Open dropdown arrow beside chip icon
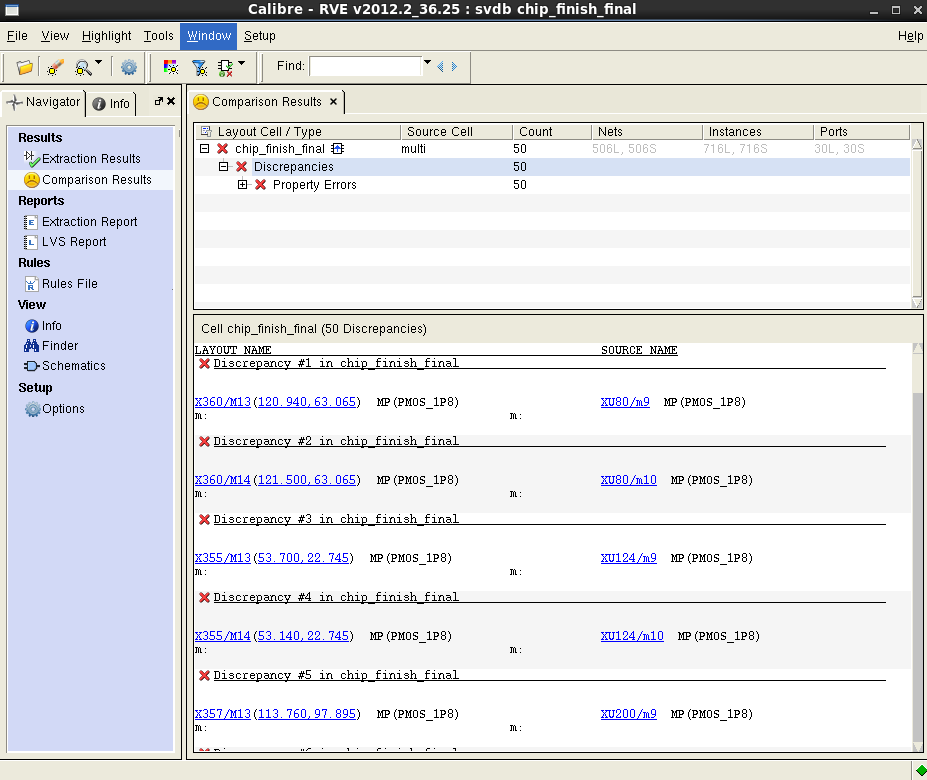Screen dimensions: 927x780 click(x=242, y=63)
